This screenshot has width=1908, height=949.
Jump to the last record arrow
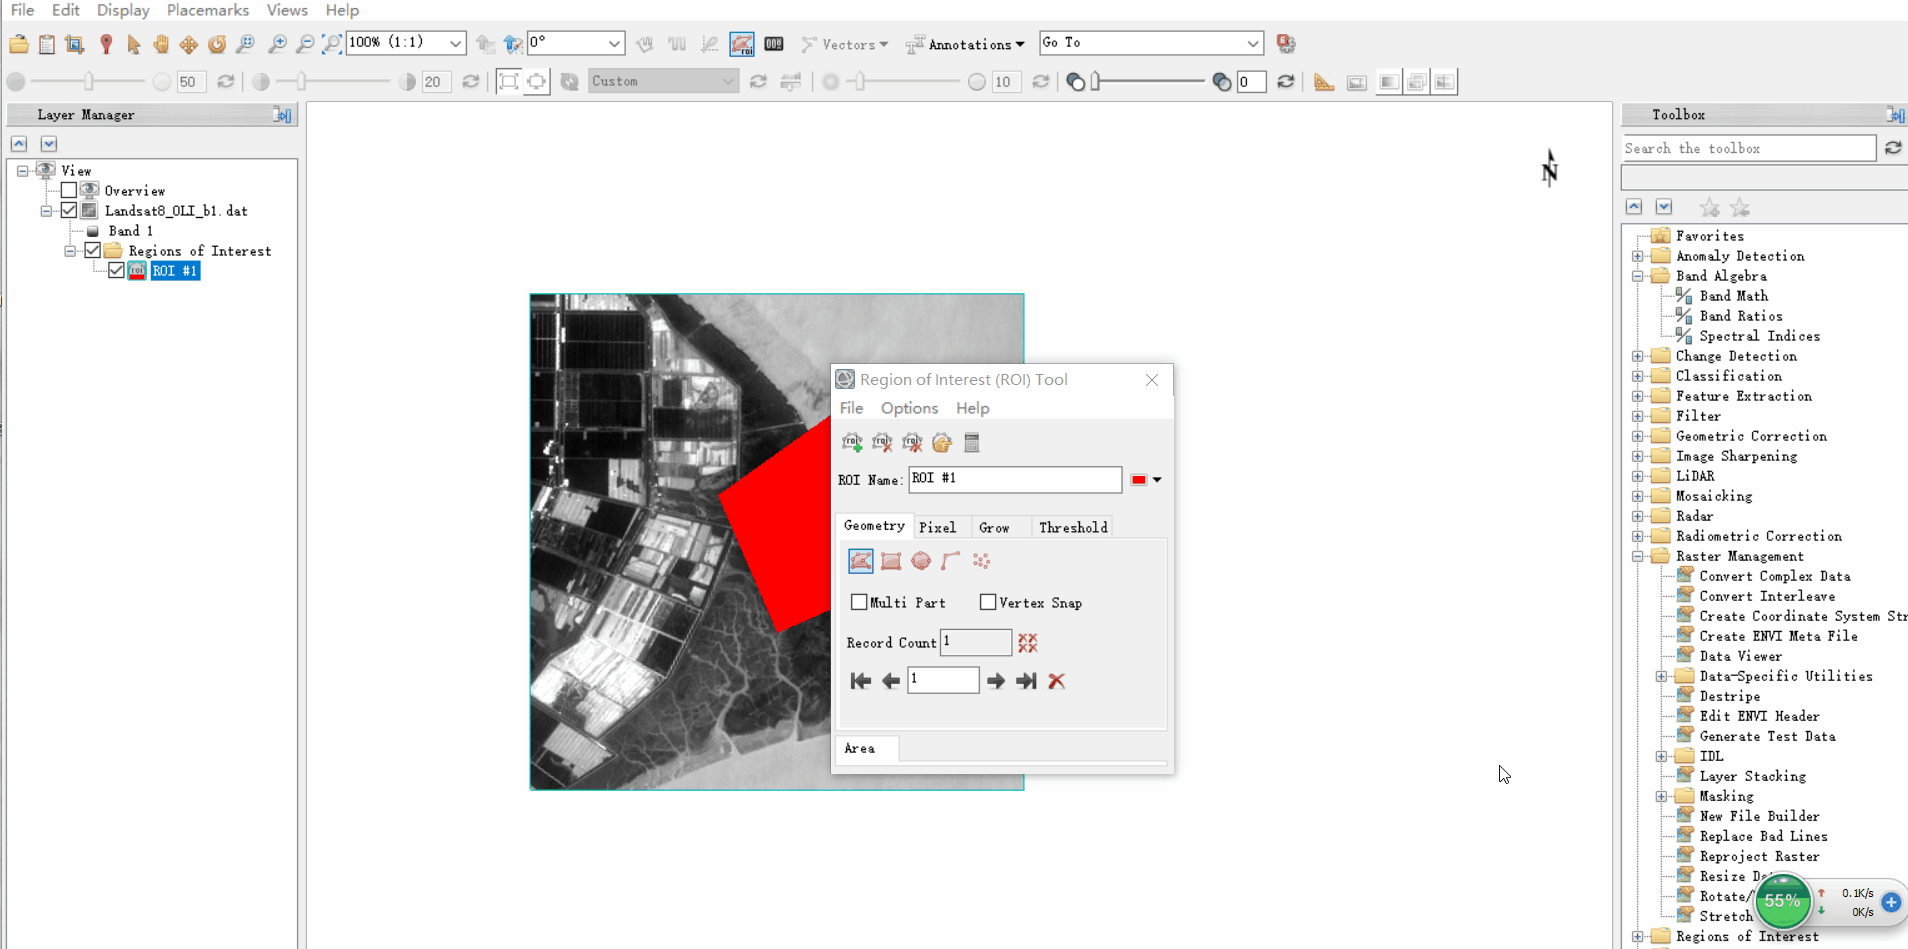pos(1026,681)
